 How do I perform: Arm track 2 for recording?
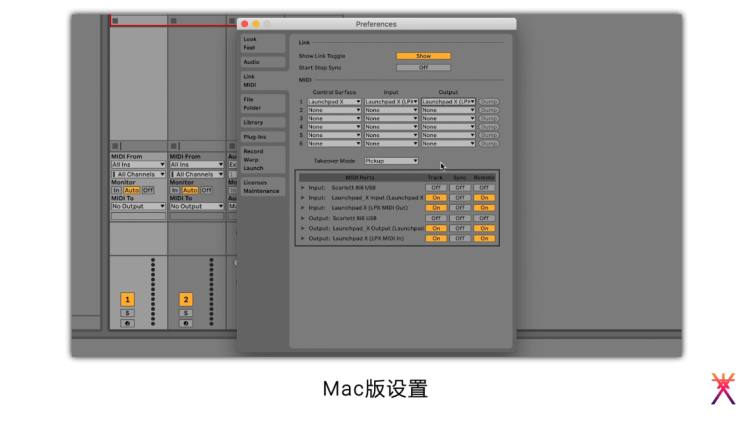(x=186, y=324)
